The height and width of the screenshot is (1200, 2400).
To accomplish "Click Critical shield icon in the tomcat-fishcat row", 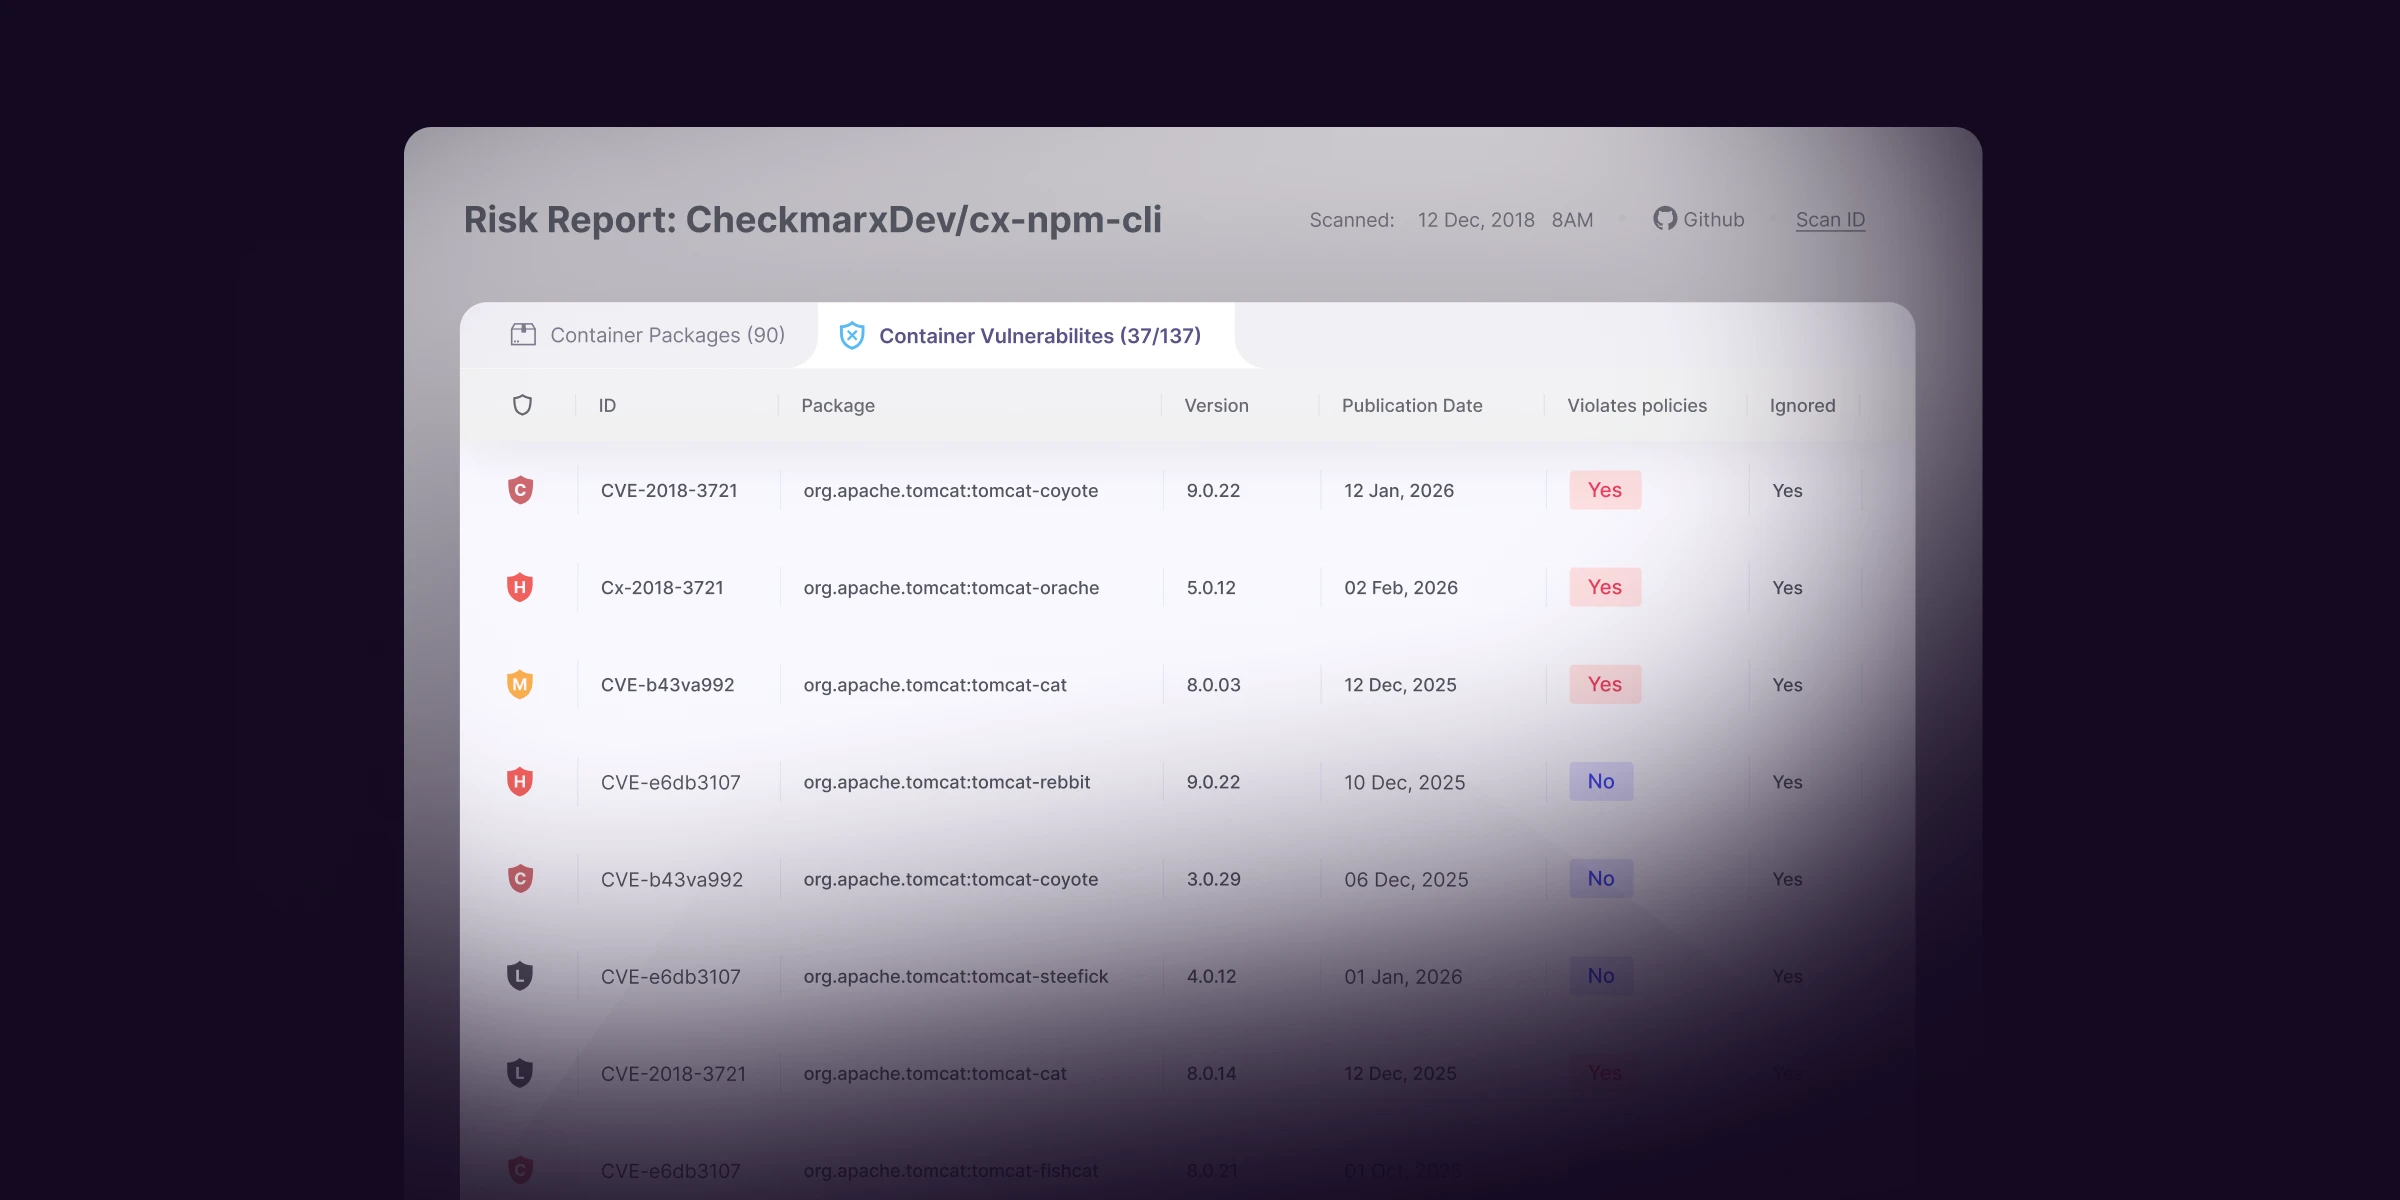I will click(520, 1170).
